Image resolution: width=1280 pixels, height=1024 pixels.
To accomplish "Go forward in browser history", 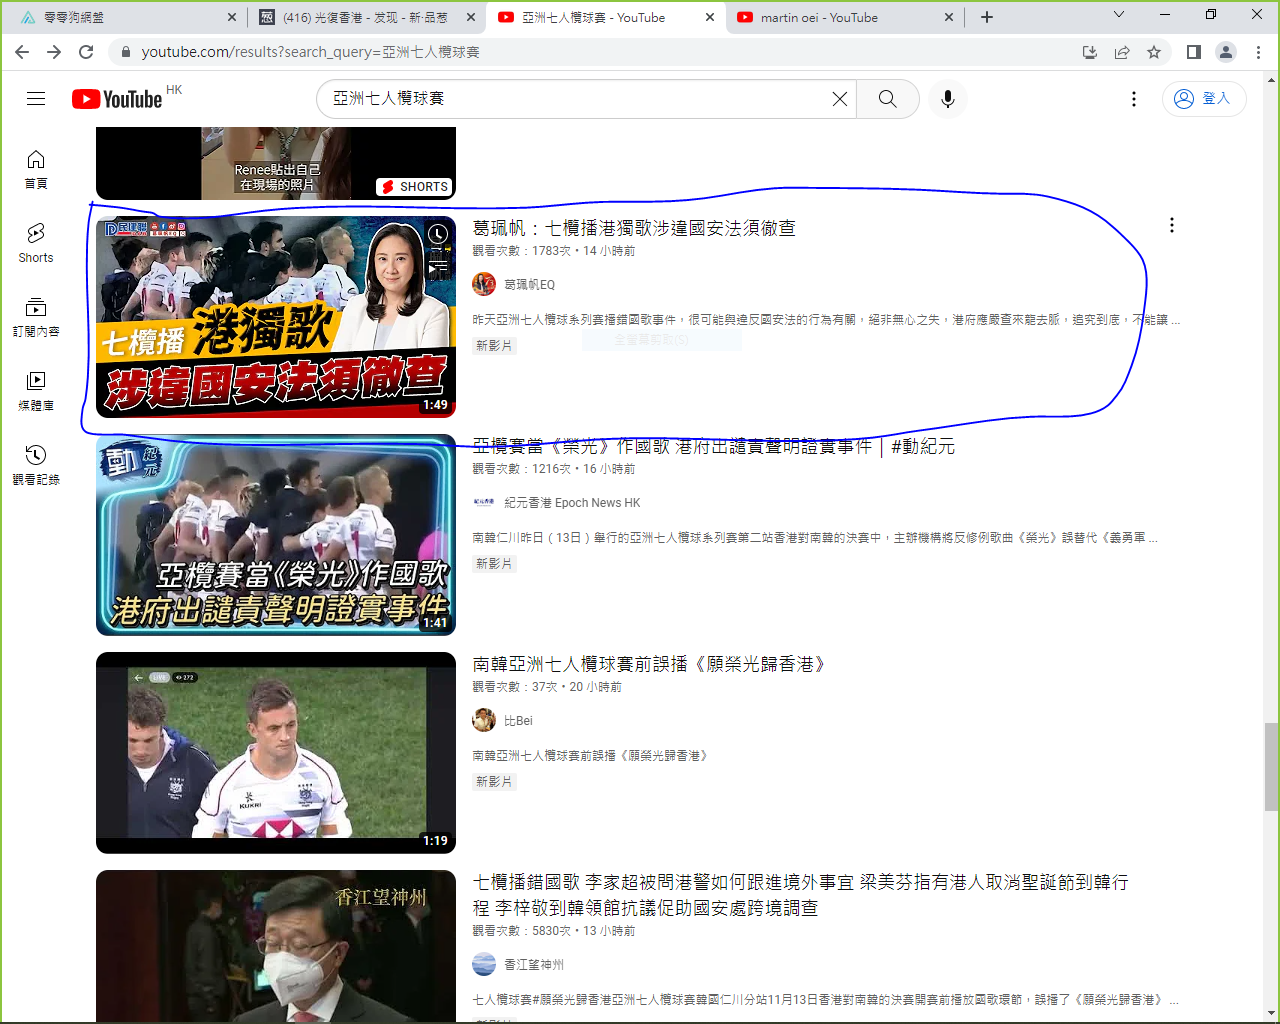I will (54, 52).
